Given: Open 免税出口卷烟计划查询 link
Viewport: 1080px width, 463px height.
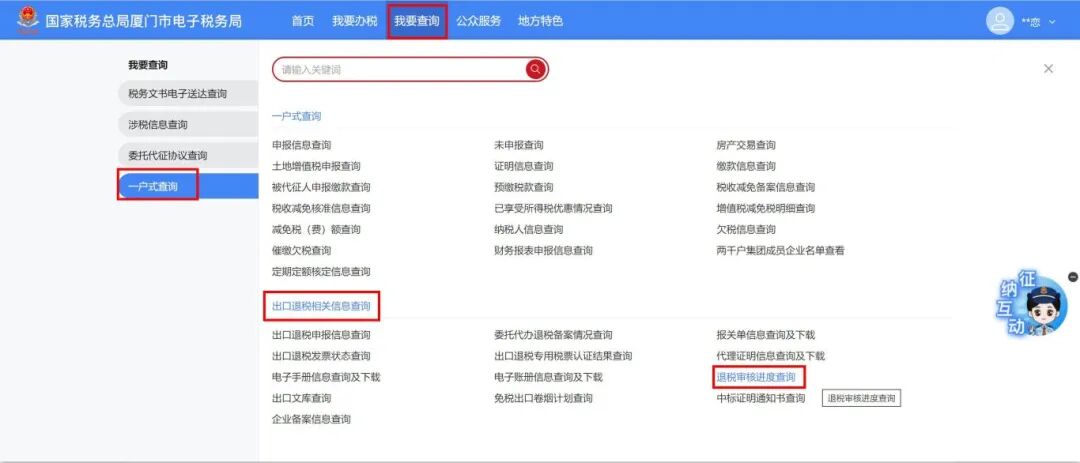Looking at the screenshot, I should 543,398.
